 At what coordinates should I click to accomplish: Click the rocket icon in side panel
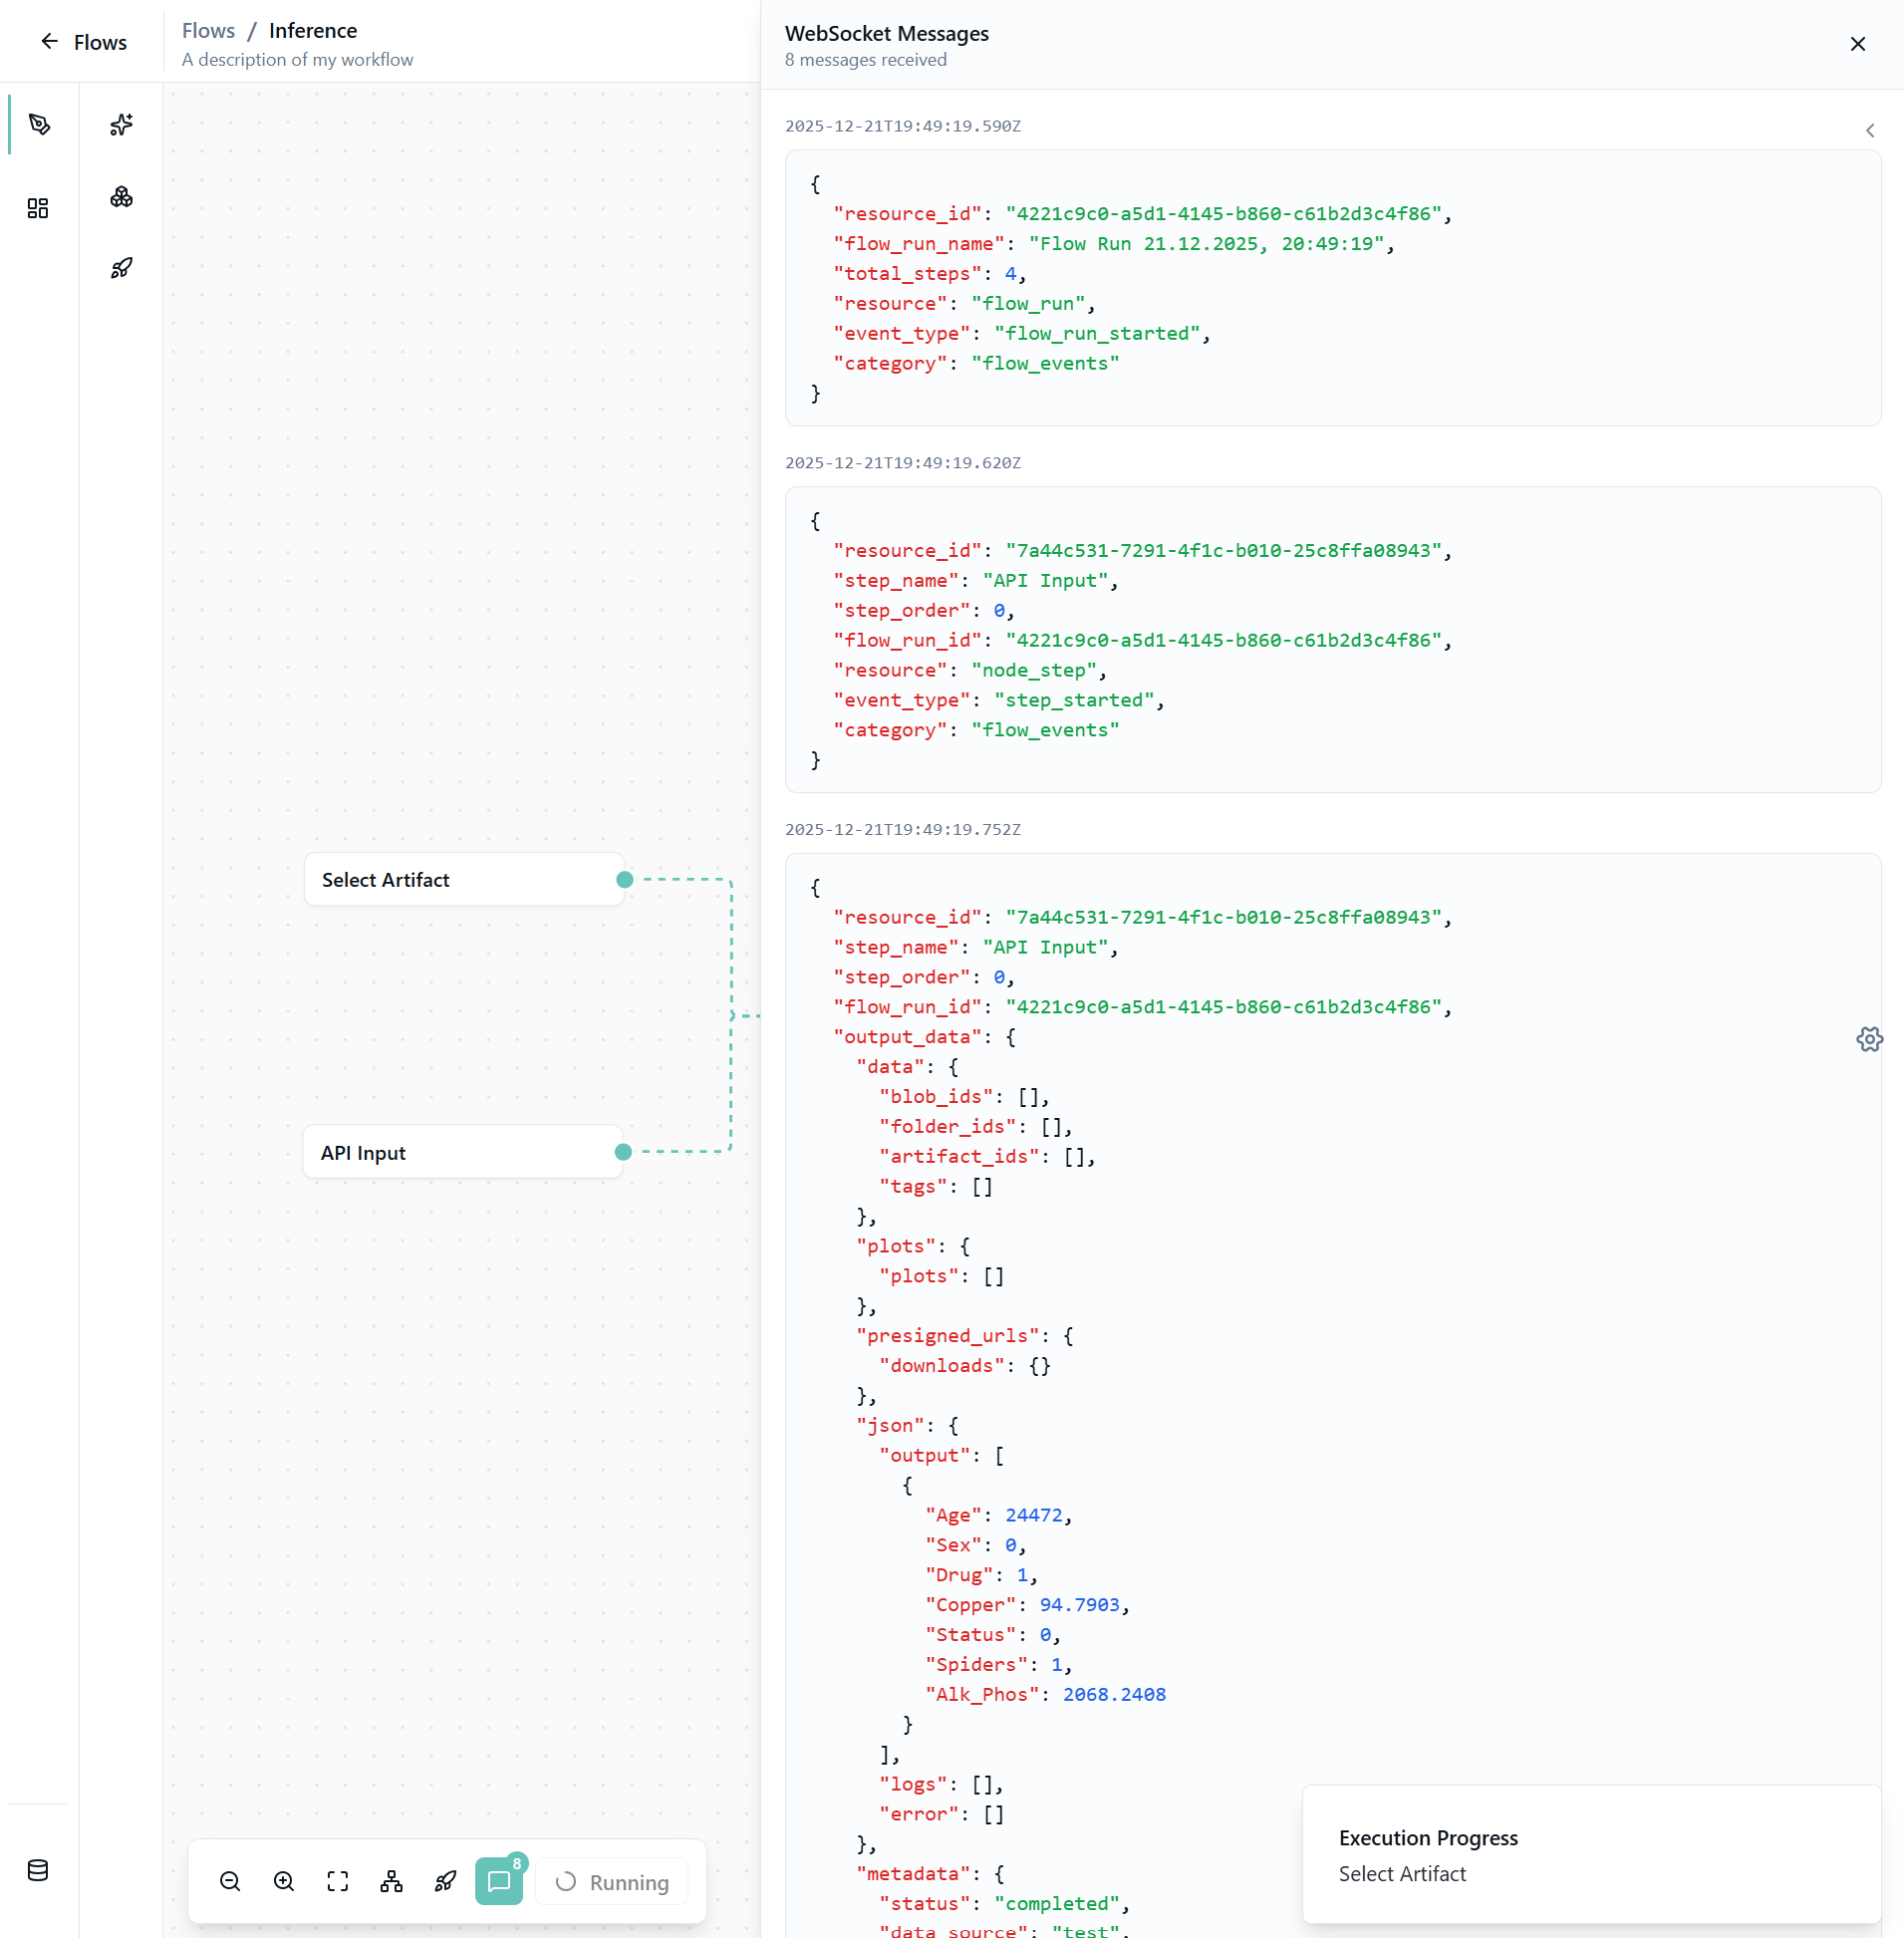tap(121, 268)
